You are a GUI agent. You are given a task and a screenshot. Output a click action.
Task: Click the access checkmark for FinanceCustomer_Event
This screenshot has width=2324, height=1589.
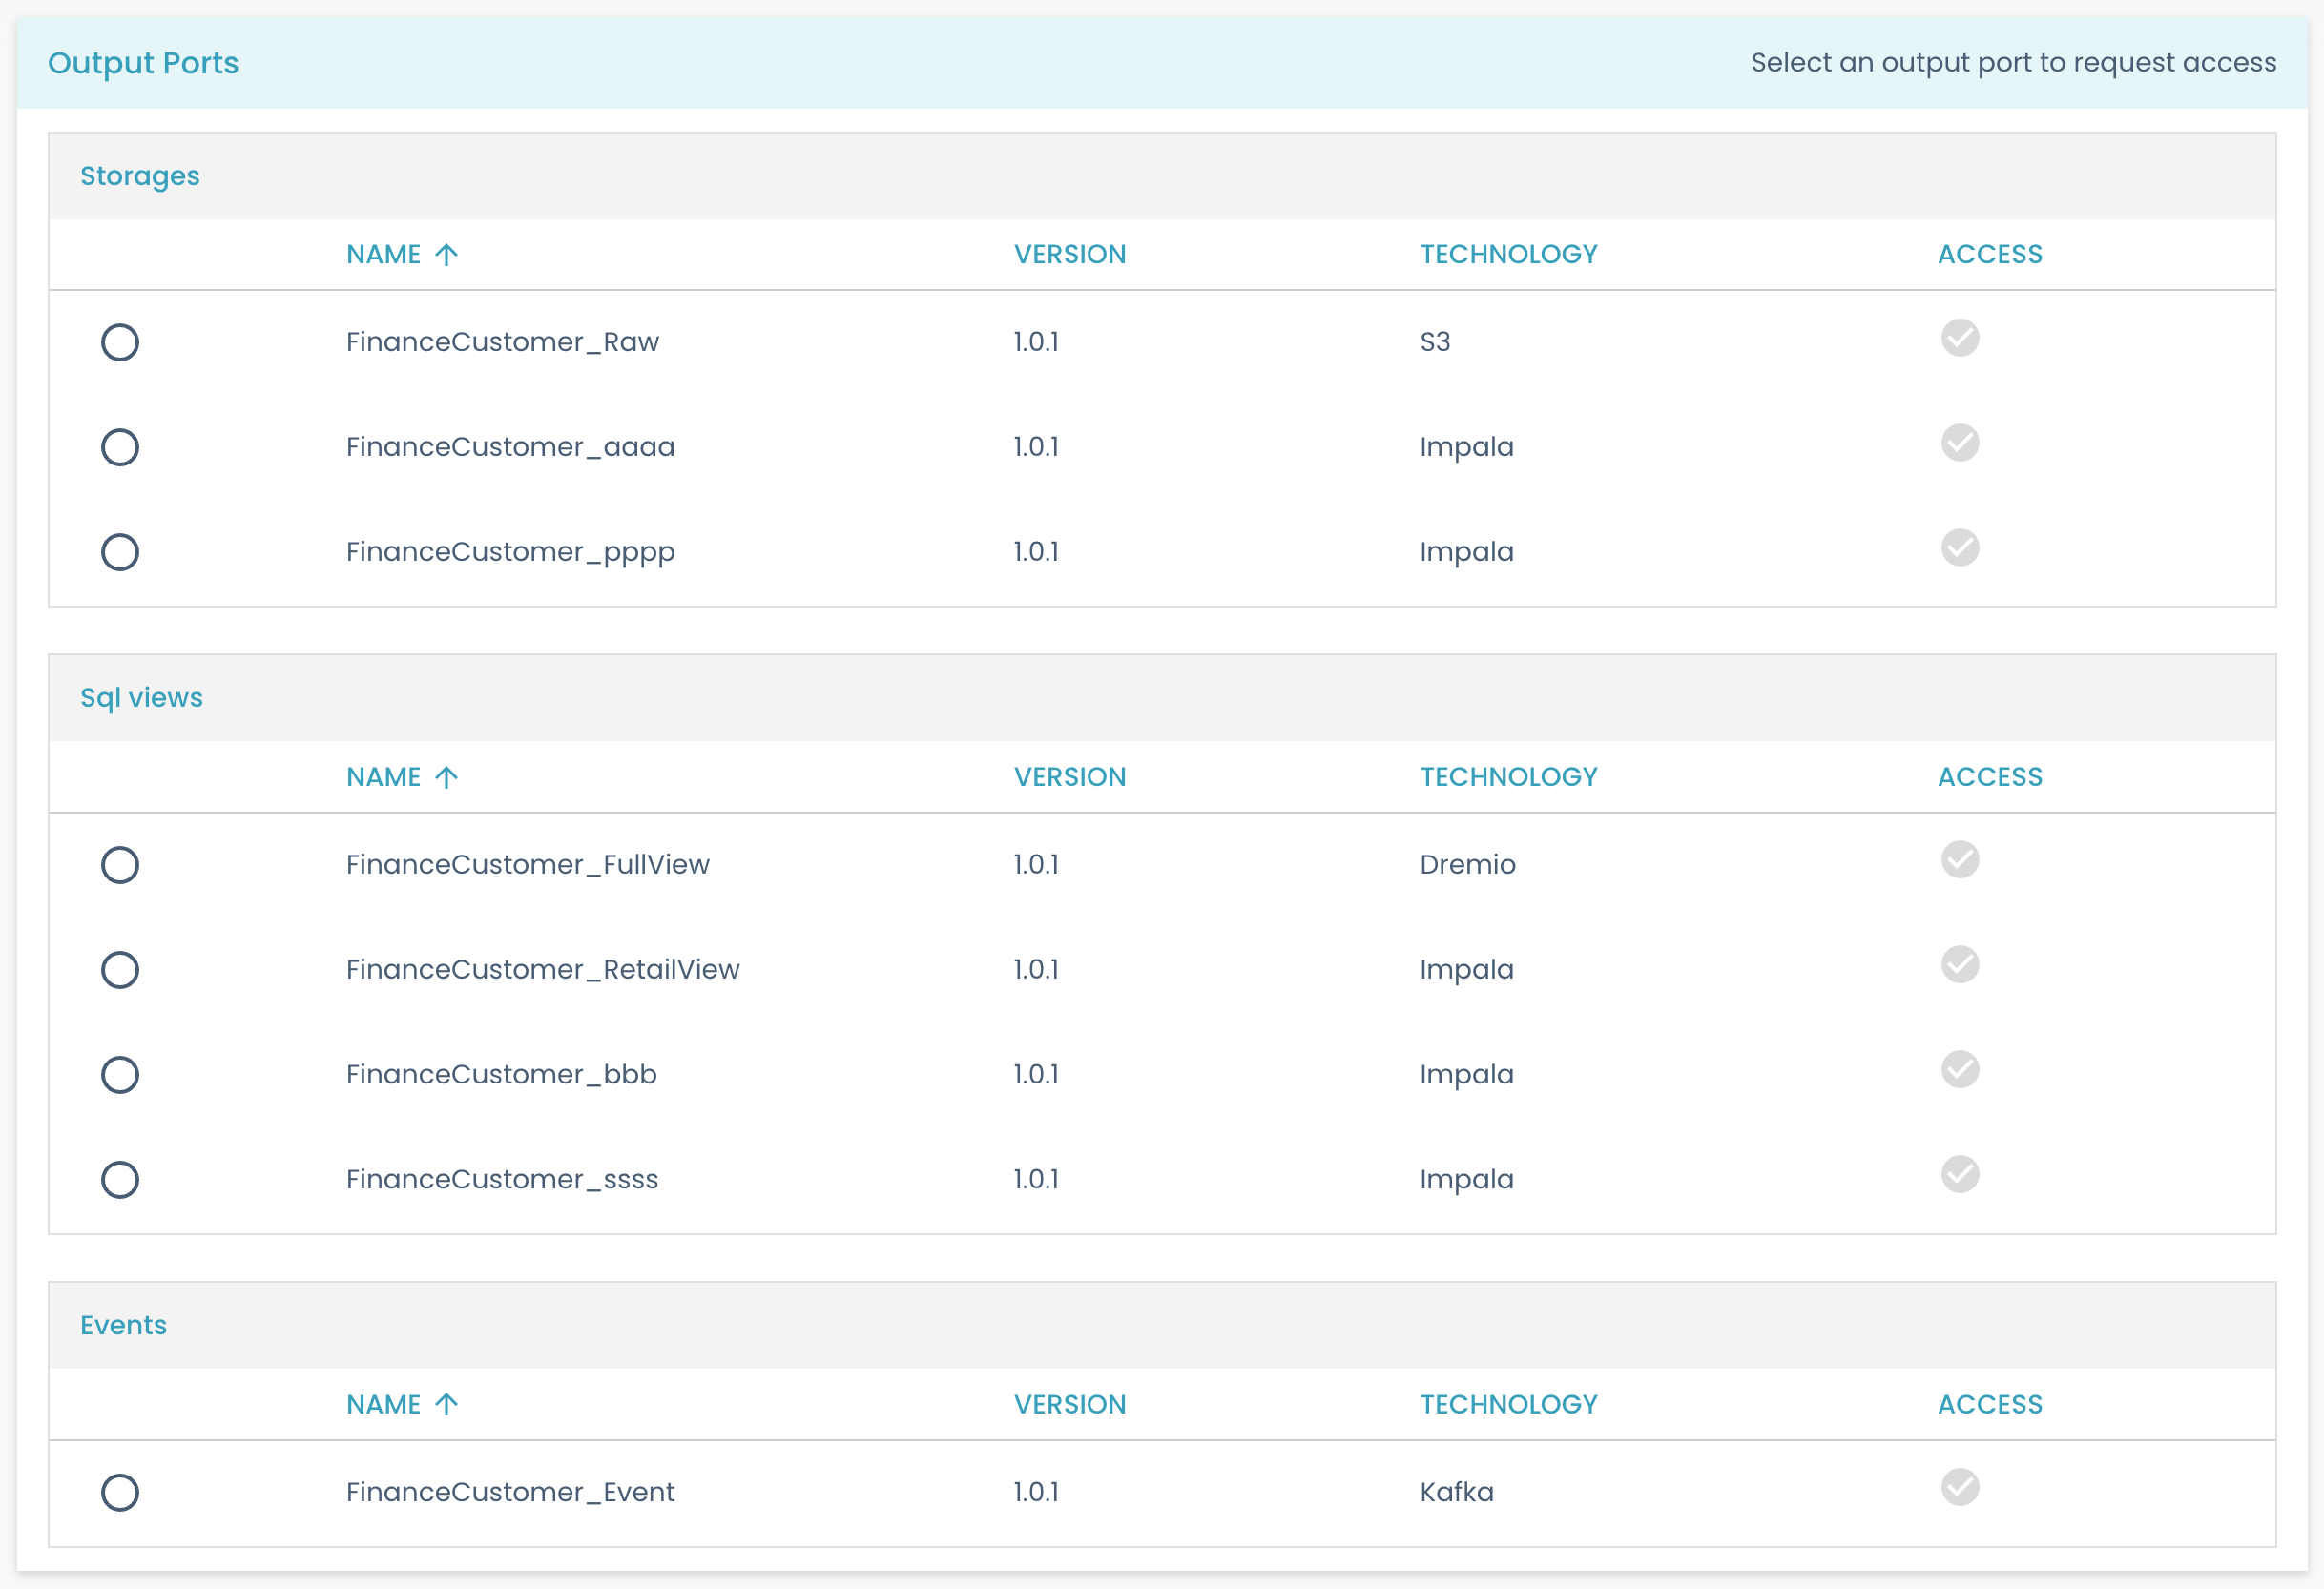click(1960, 1490)
